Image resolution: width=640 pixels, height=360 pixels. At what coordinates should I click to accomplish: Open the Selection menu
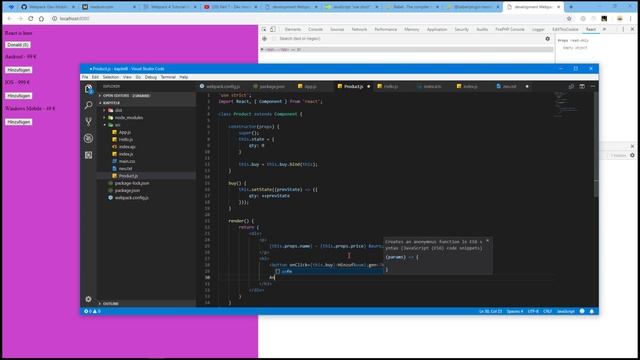pyautogui.click(x=111, y=77)
